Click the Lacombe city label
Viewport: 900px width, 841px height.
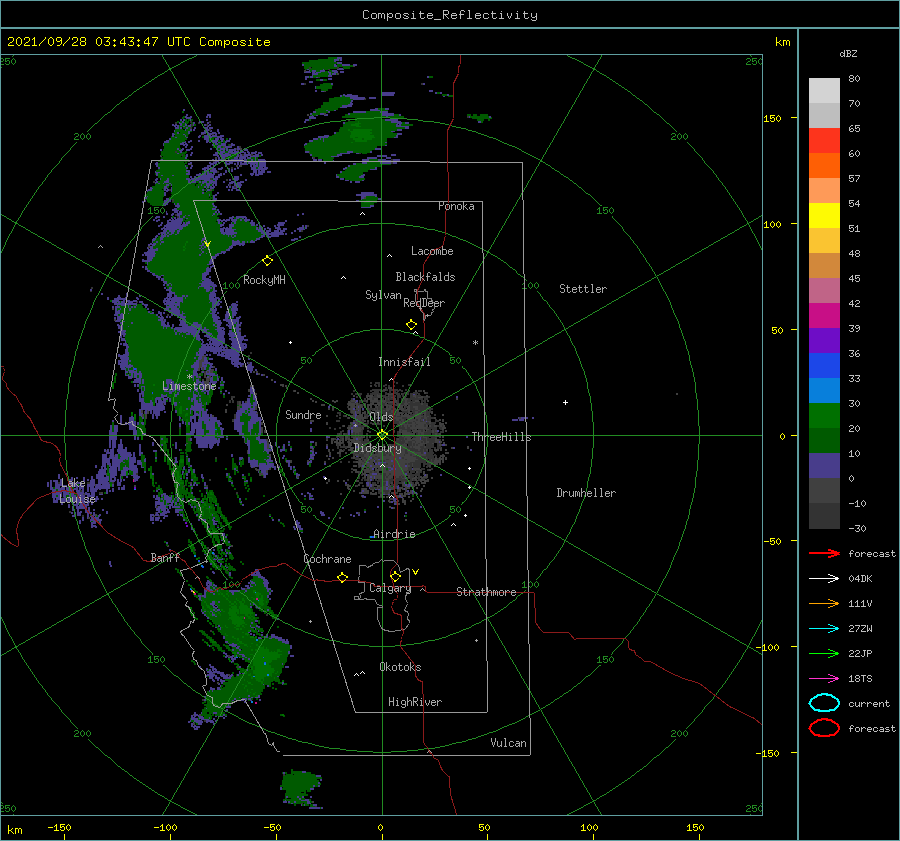coord(432,251)
